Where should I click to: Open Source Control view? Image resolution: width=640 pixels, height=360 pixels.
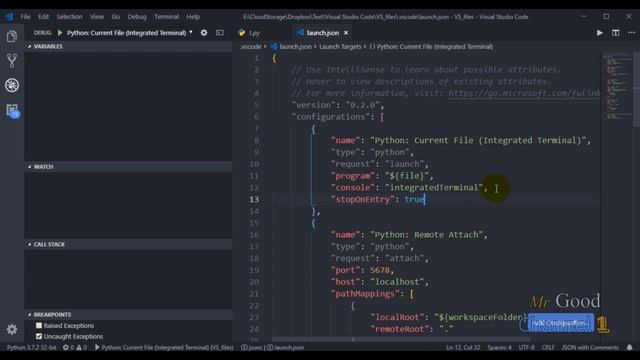point(12,61)
